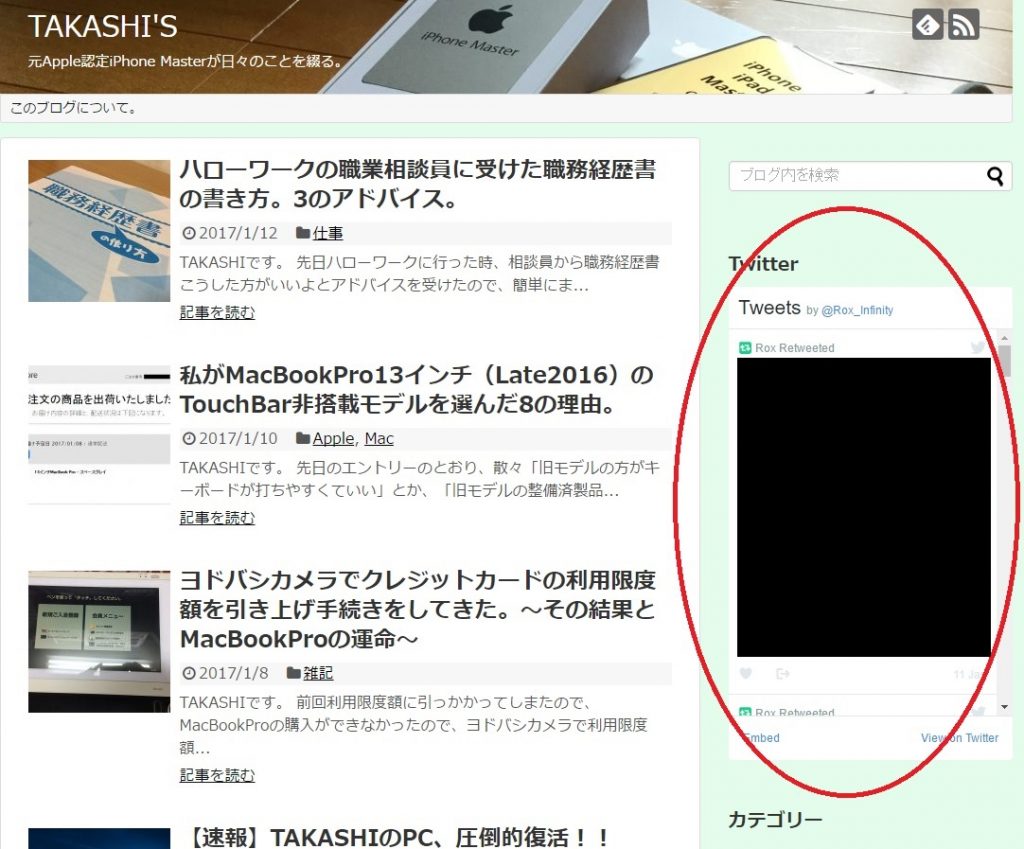Like the first tweet with heart icon
The height and width of the screenshot is (849, 1024).
746,673
